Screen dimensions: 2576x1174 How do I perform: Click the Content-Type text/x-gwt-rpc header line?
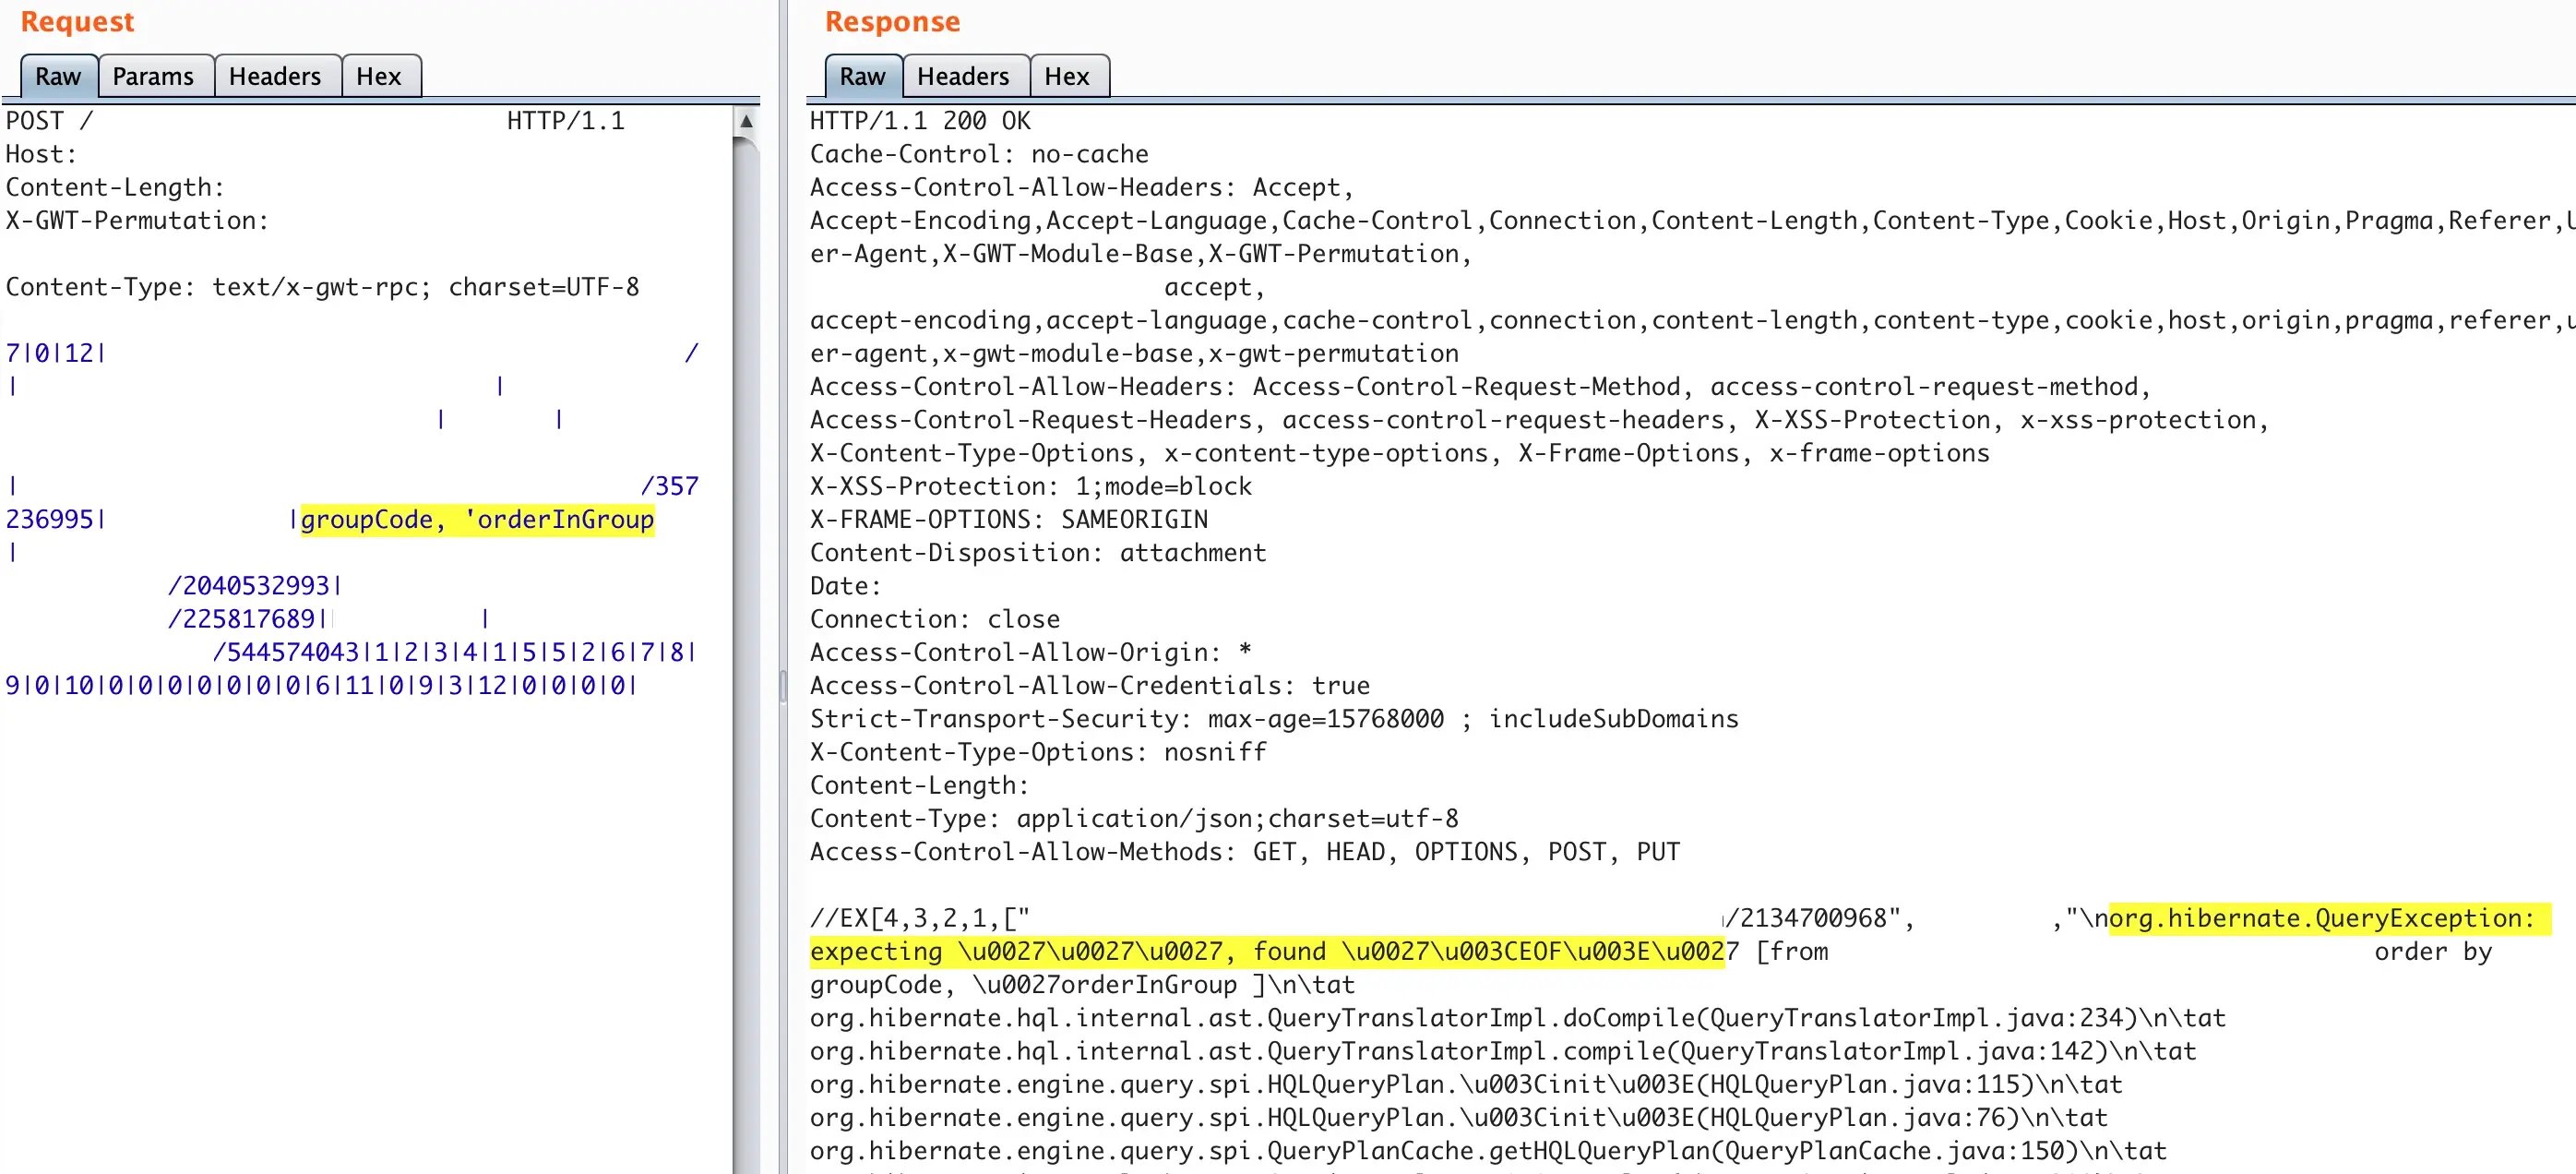322,287
